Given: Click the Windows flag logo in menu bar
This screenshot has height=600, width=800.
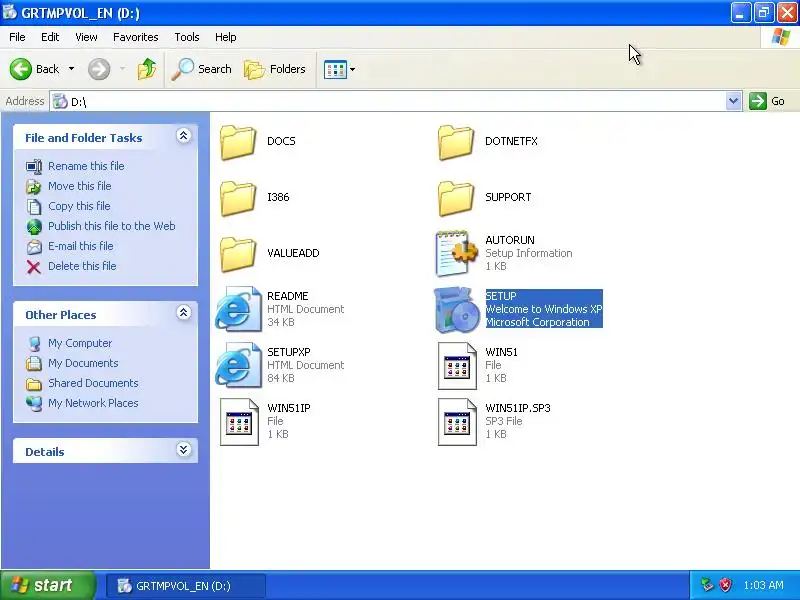Looking at the screenshot, I should point(781,37).
